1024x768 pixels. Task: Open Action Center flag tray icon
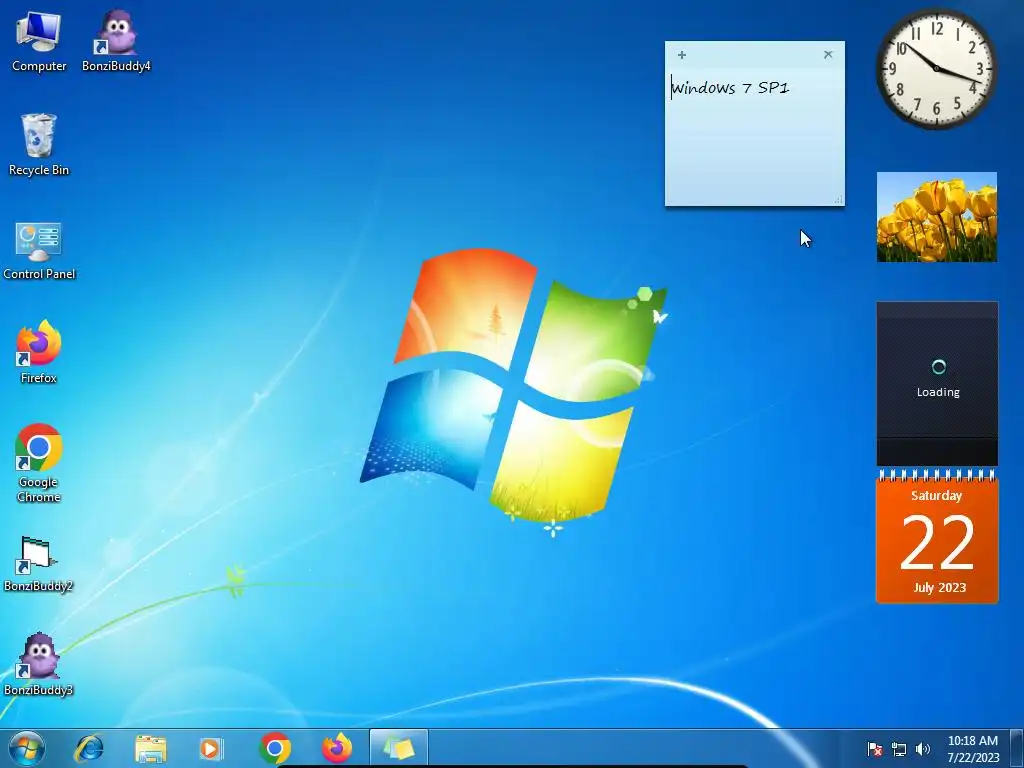(x=874, y=749)
